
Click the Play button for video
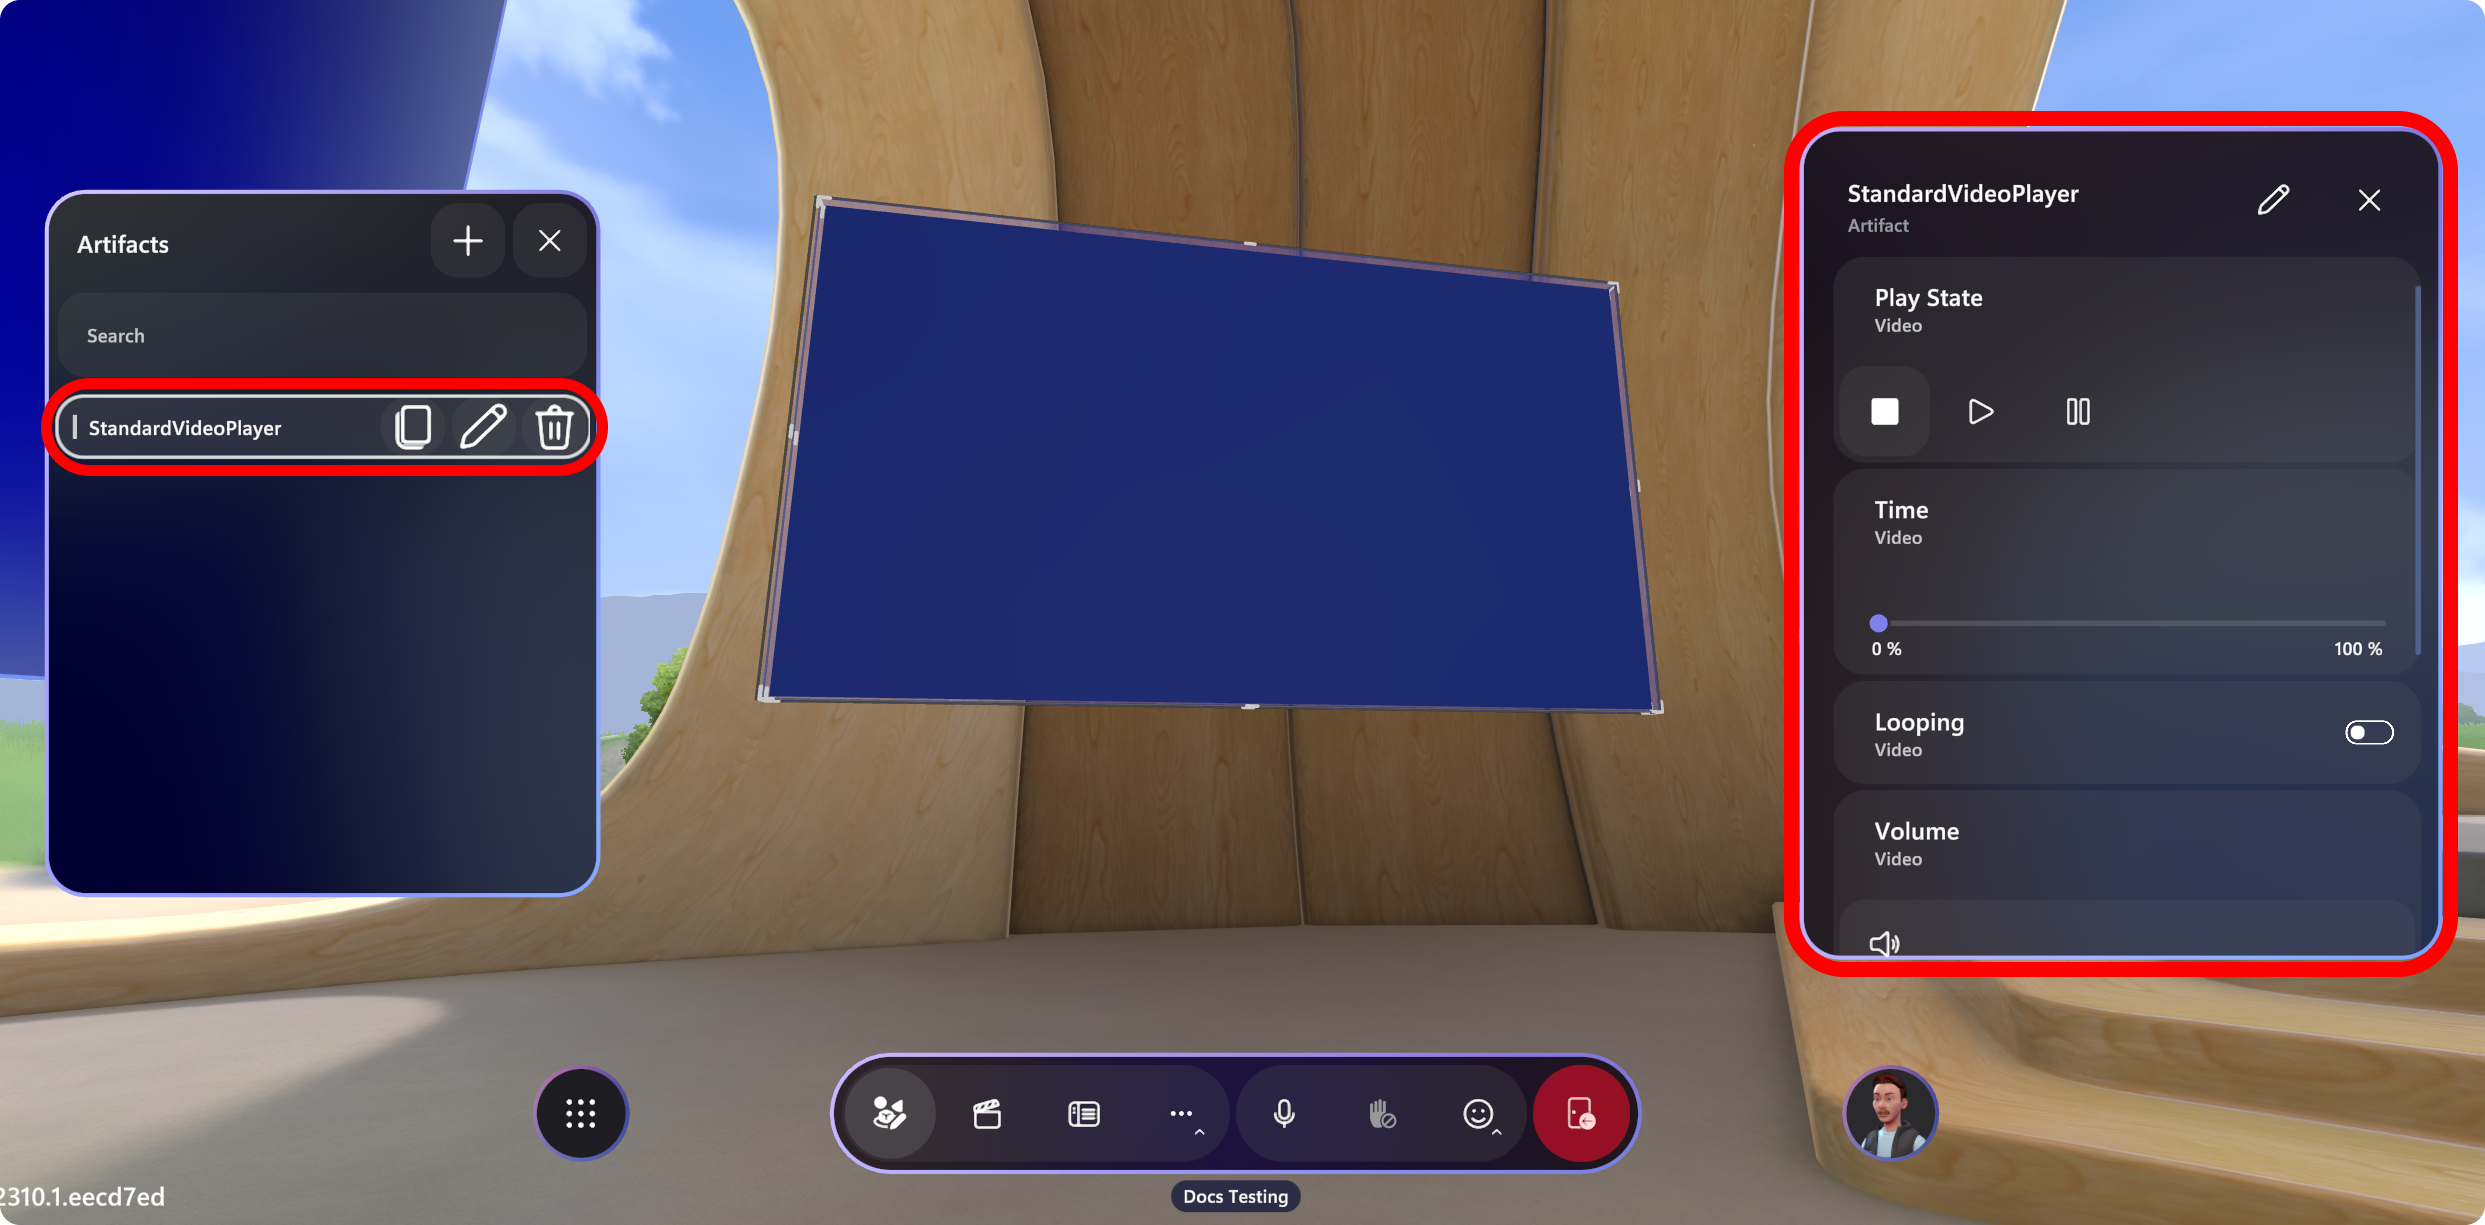[x=1979, y=412]
